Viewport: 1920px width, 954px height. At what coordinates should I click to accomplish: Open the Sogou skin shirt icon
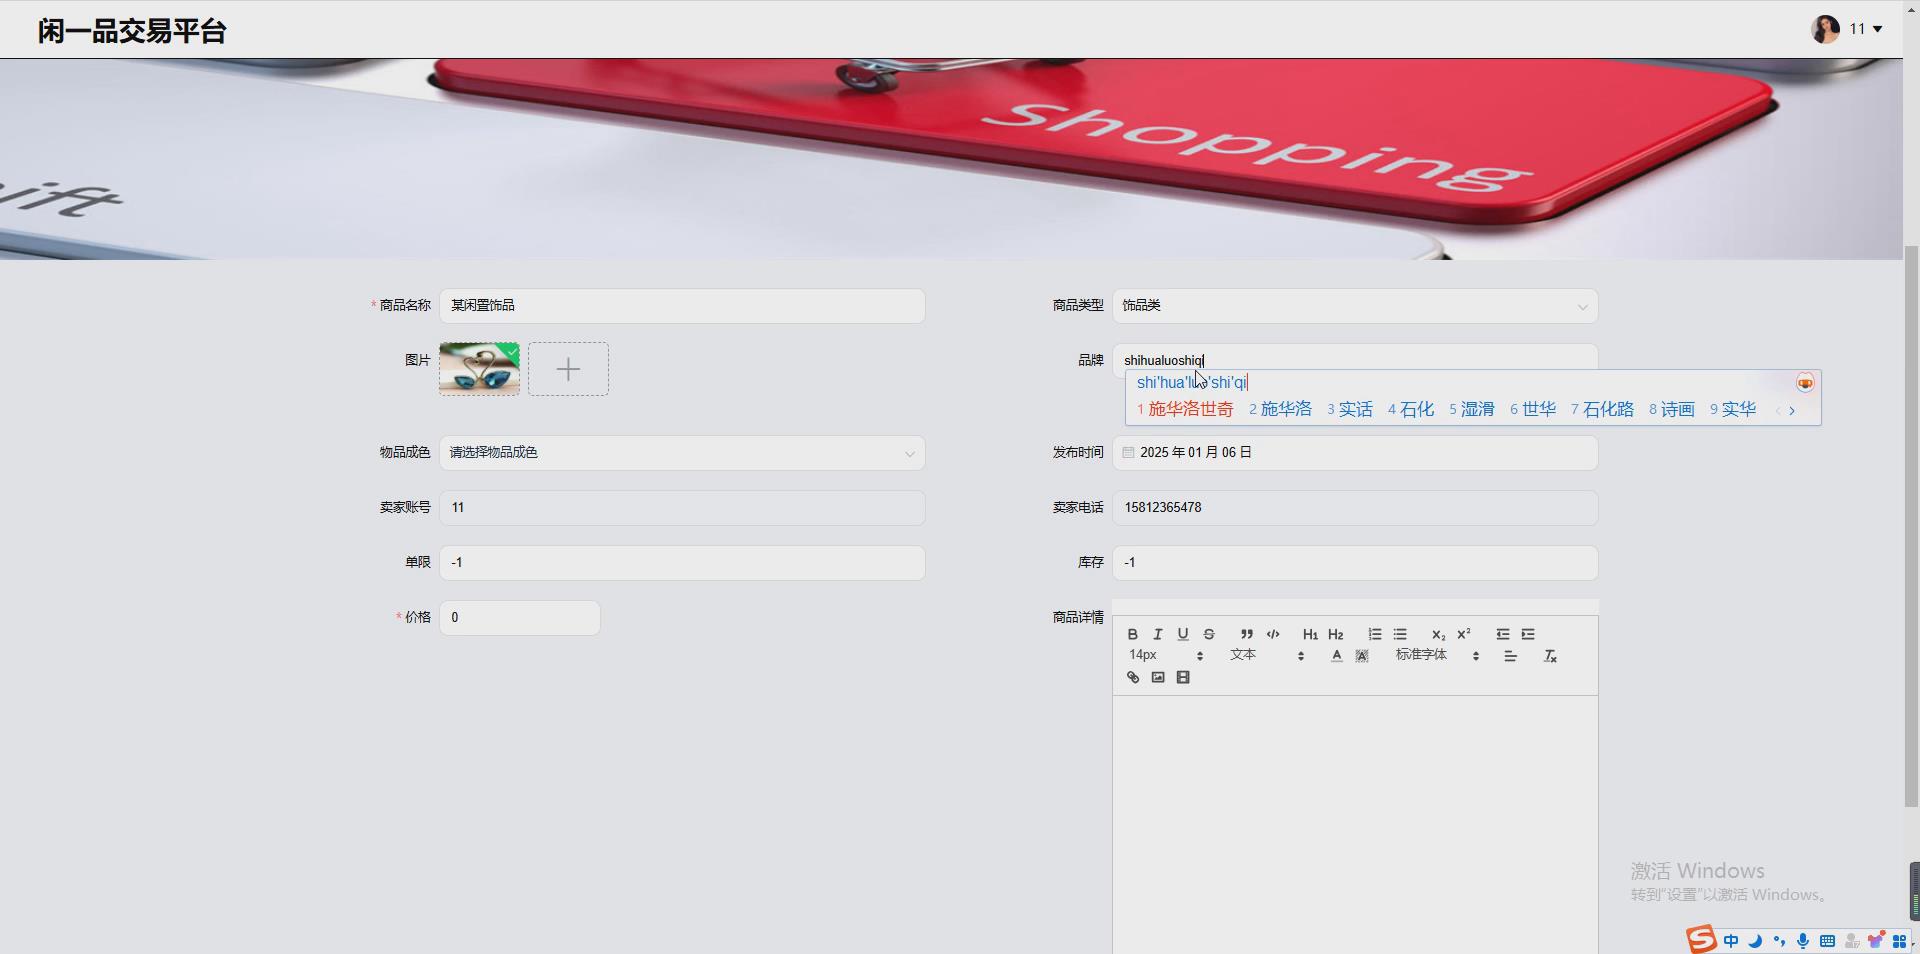pyautogui.click(x=1876, y=941)
